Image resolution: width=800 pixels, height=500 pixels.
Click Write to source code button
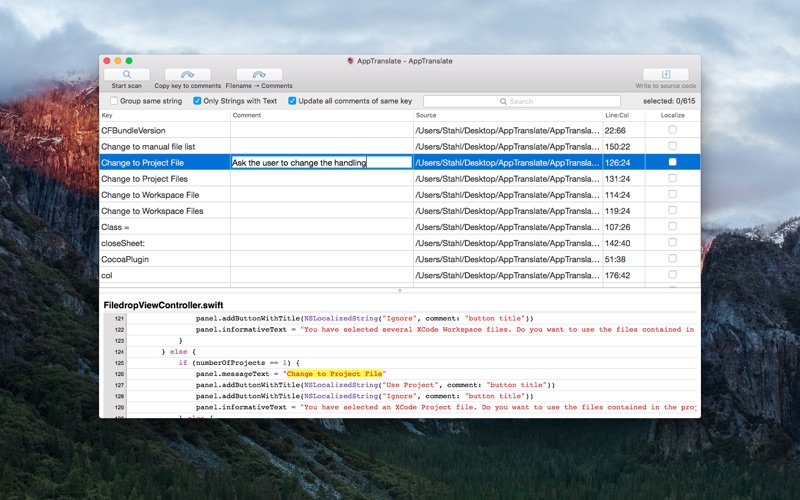point(665,74)
